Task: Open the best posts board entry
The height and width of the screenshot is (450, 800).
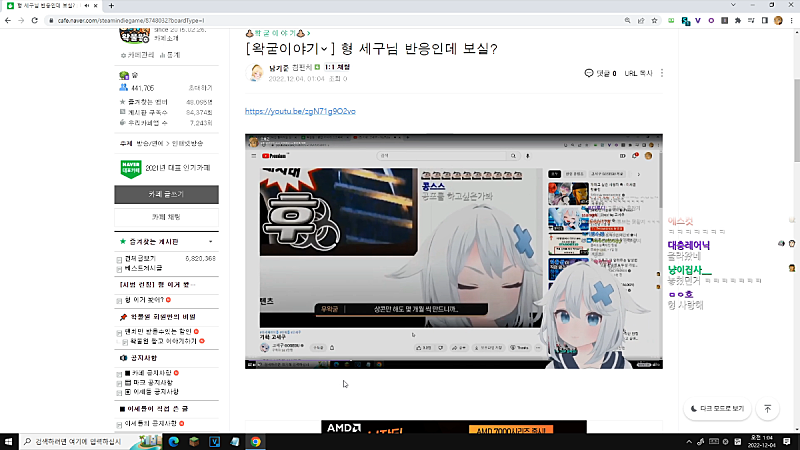Action: coord(143,268)
